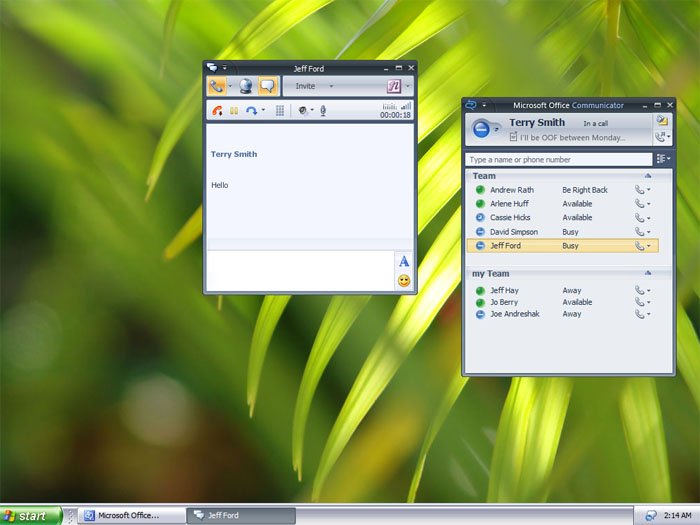Call Jeff Hay using his phone icon

coord(640,290)
